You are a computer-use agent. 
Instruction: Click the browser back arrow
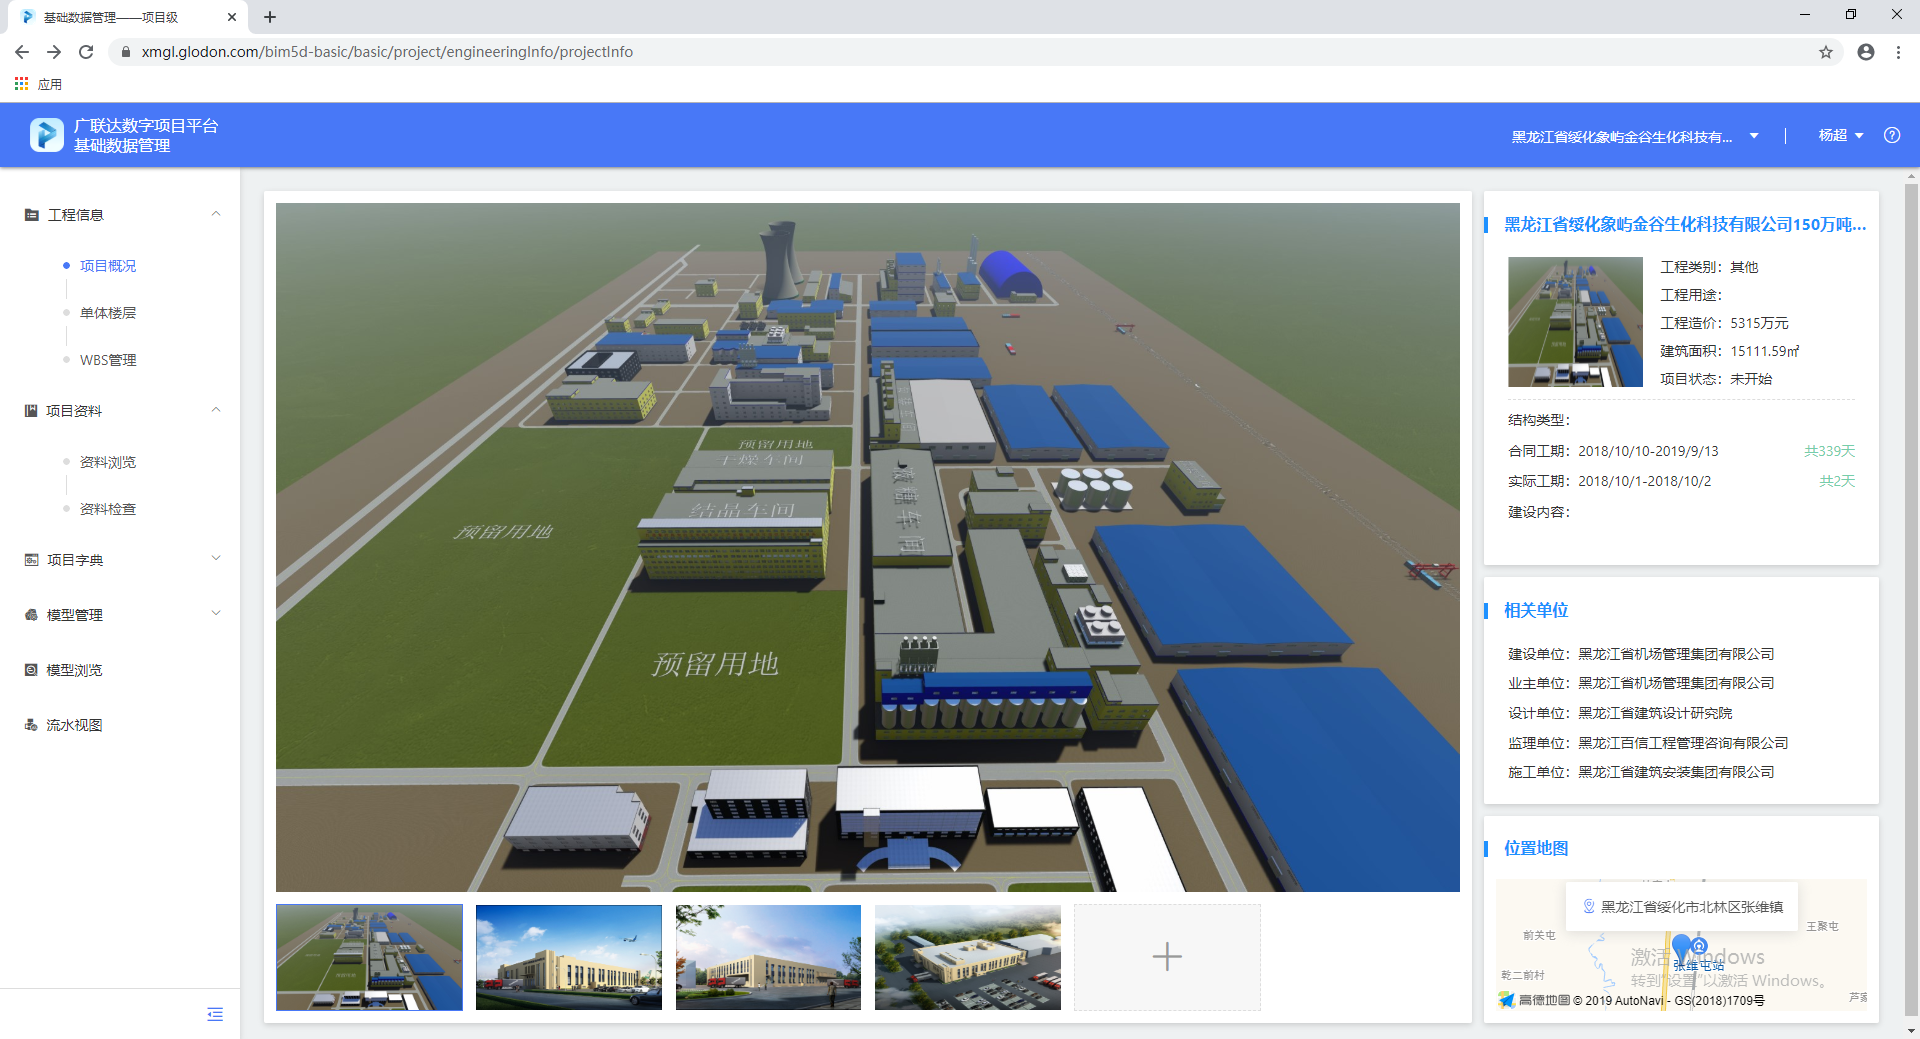22,52
